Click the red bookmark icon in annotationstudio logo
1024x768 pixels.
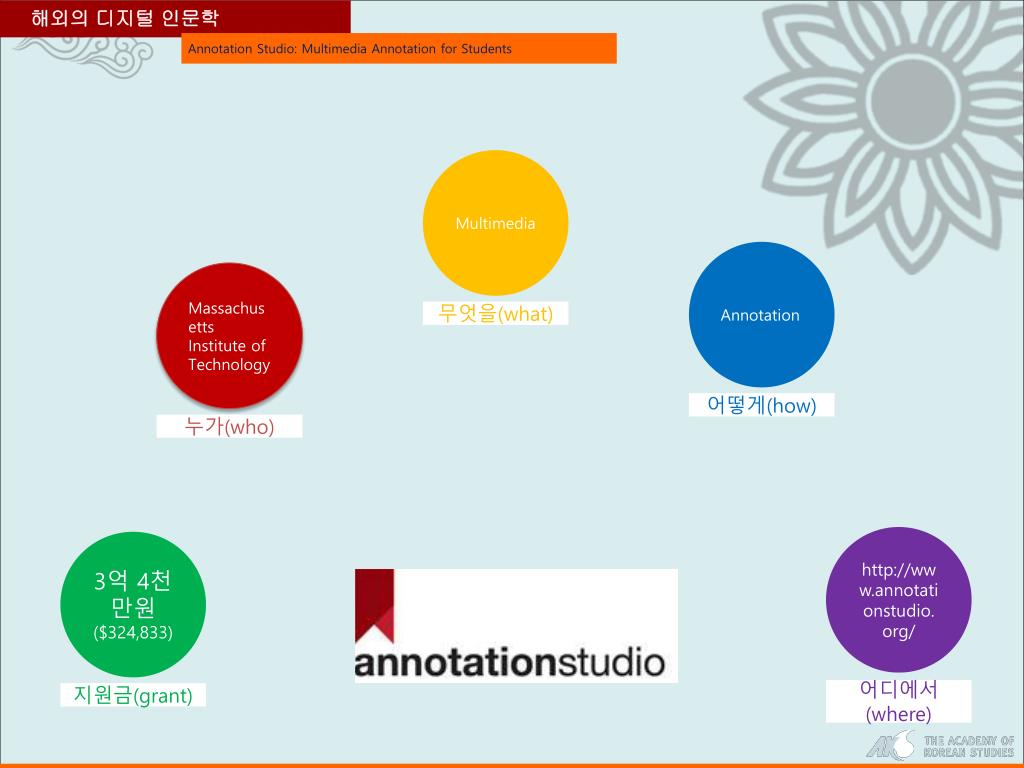point(374,605)
